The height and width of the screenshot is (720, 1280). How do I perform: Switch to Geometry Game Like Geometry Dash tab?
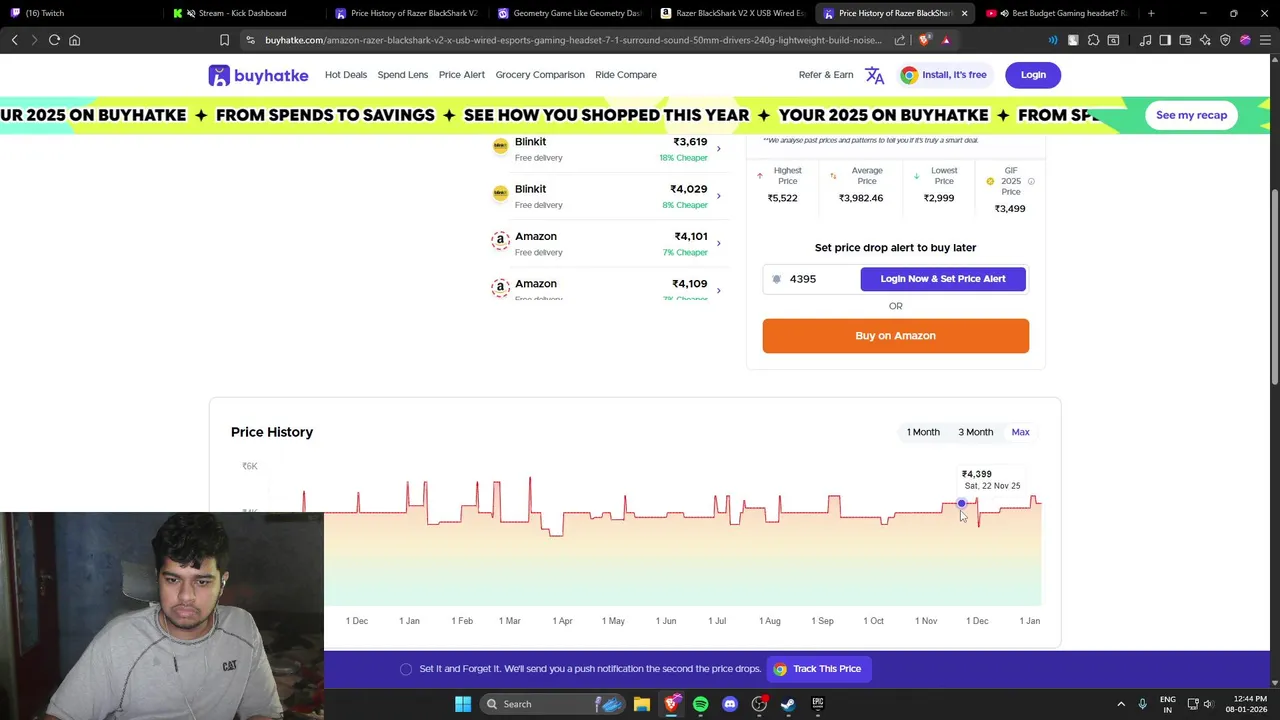coord(570,13)
